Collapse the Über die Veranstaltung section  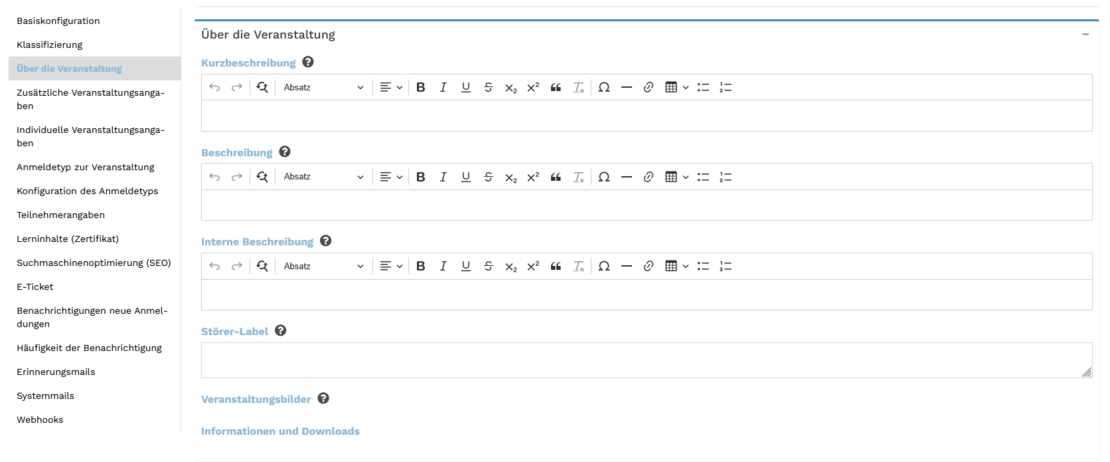[1085, 34]
